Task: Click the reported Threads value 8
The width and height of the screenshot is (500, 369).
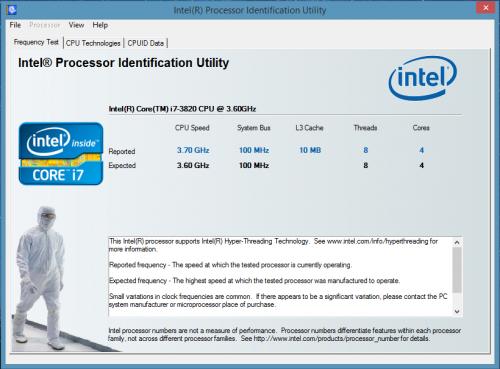Action: coord(366,150)
